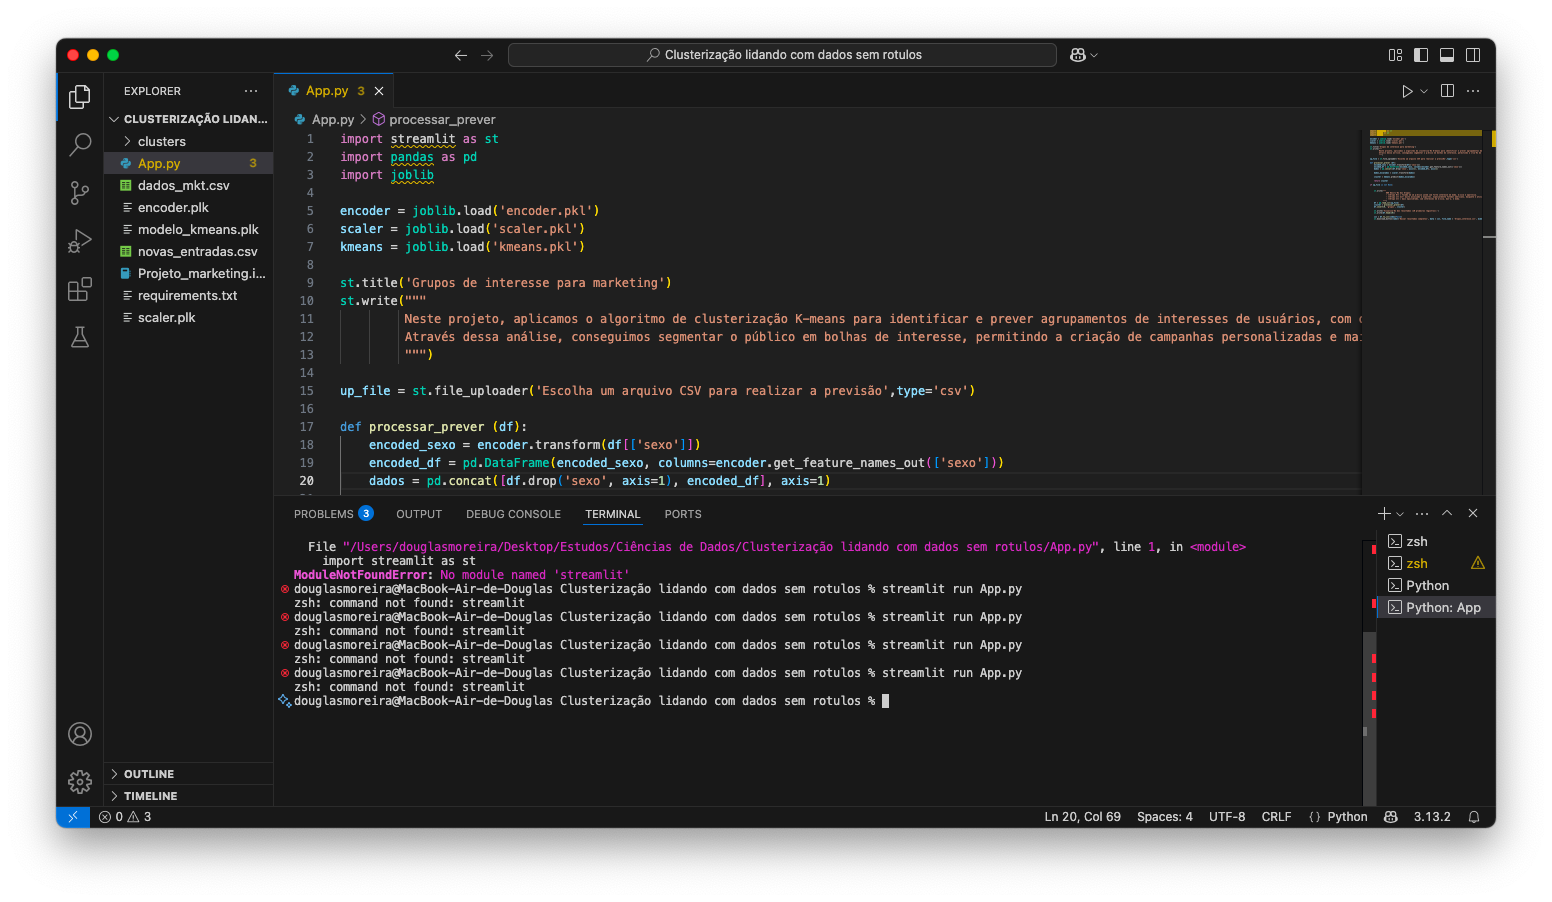This screenshot has height=902, width=1552.
Task: Select the Python terminal
Action: pos(1436,585)
